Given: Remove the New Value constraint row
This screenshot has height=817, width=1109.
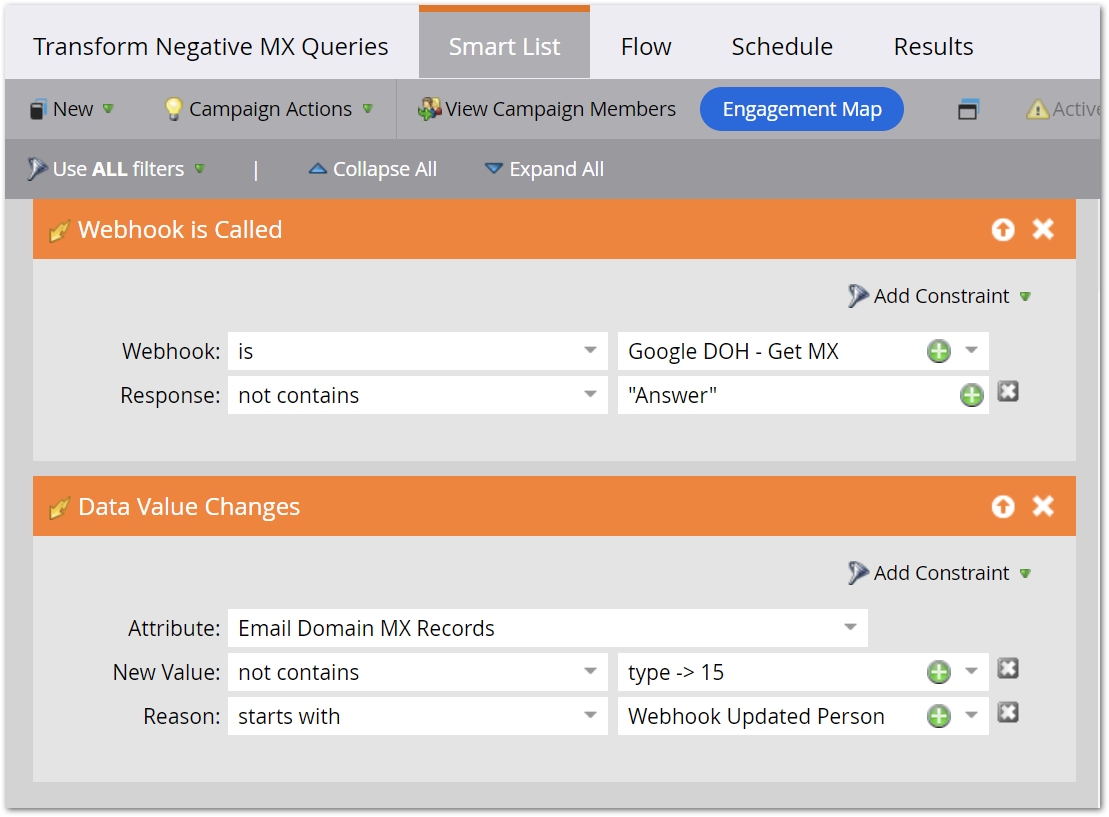Looking at the screenshot, I should (x=1008, y=669).
